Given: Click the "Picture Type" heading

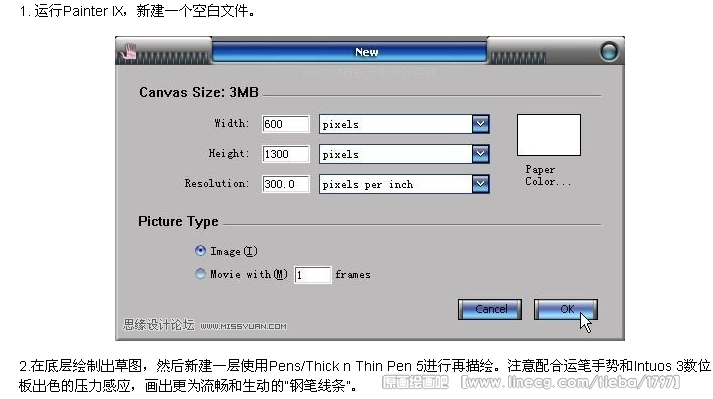Looking at the screenshot, I should click(178, 222).
